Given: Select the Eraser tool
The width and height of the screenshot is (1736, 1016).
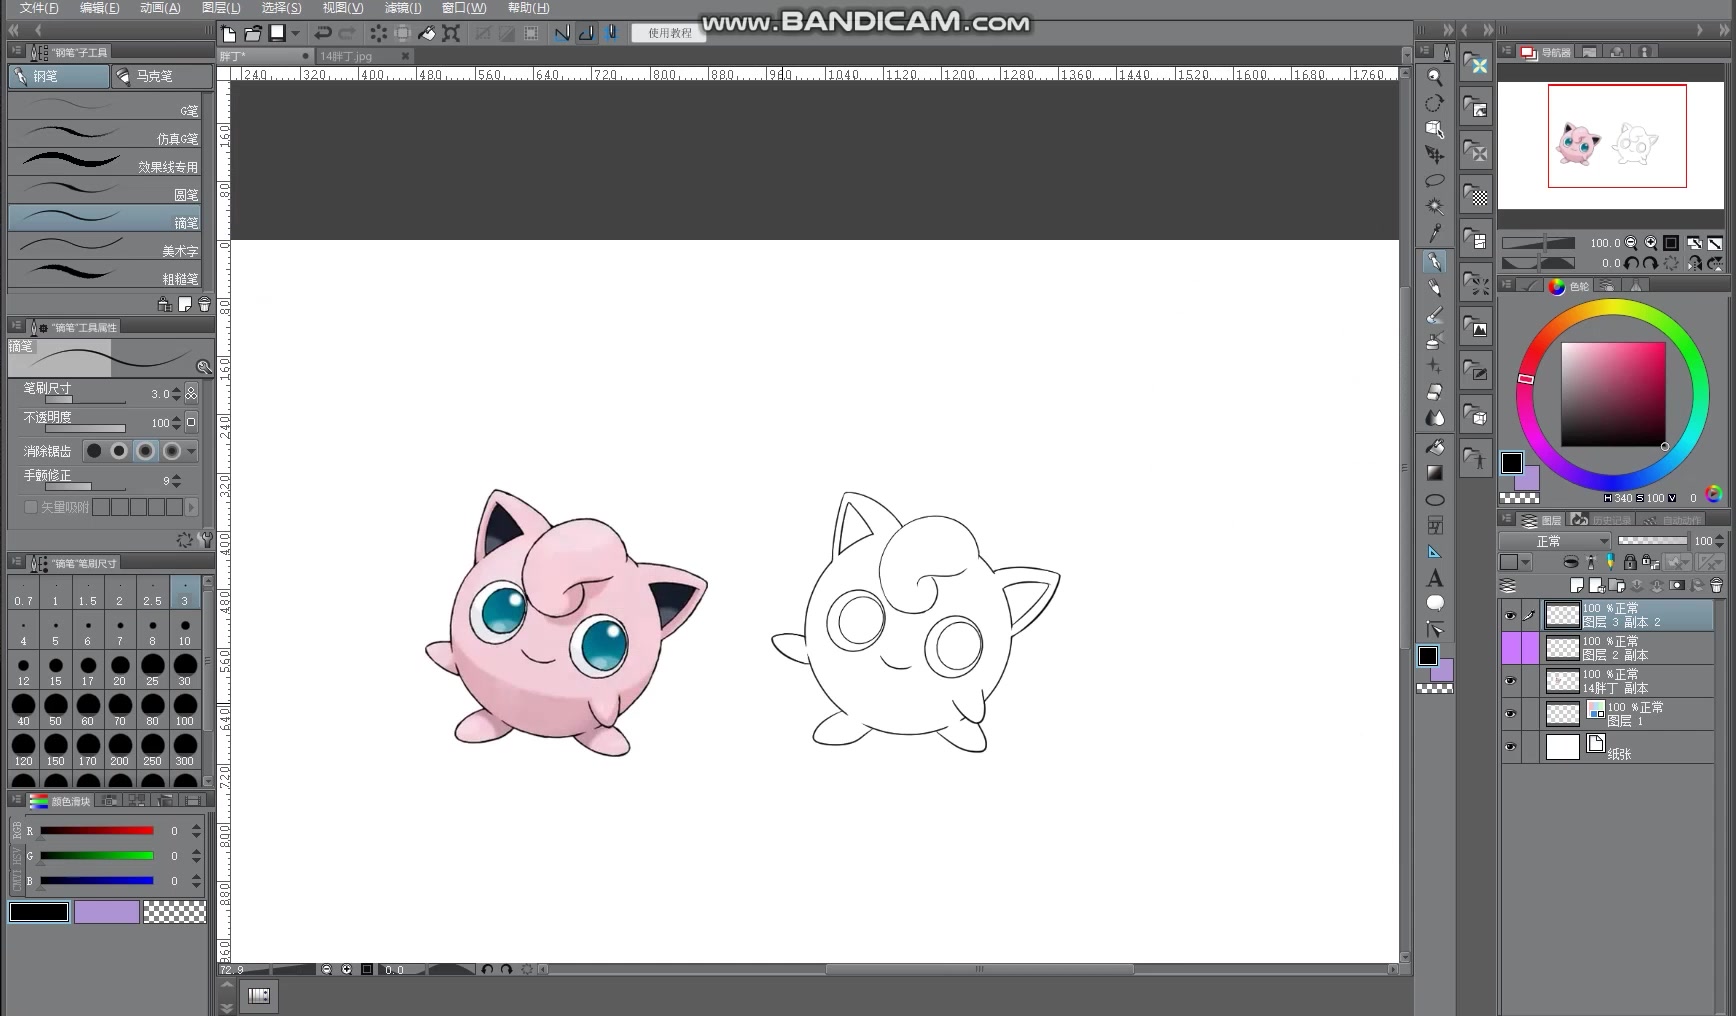Looking at the screenshot, I should 1434,392.
